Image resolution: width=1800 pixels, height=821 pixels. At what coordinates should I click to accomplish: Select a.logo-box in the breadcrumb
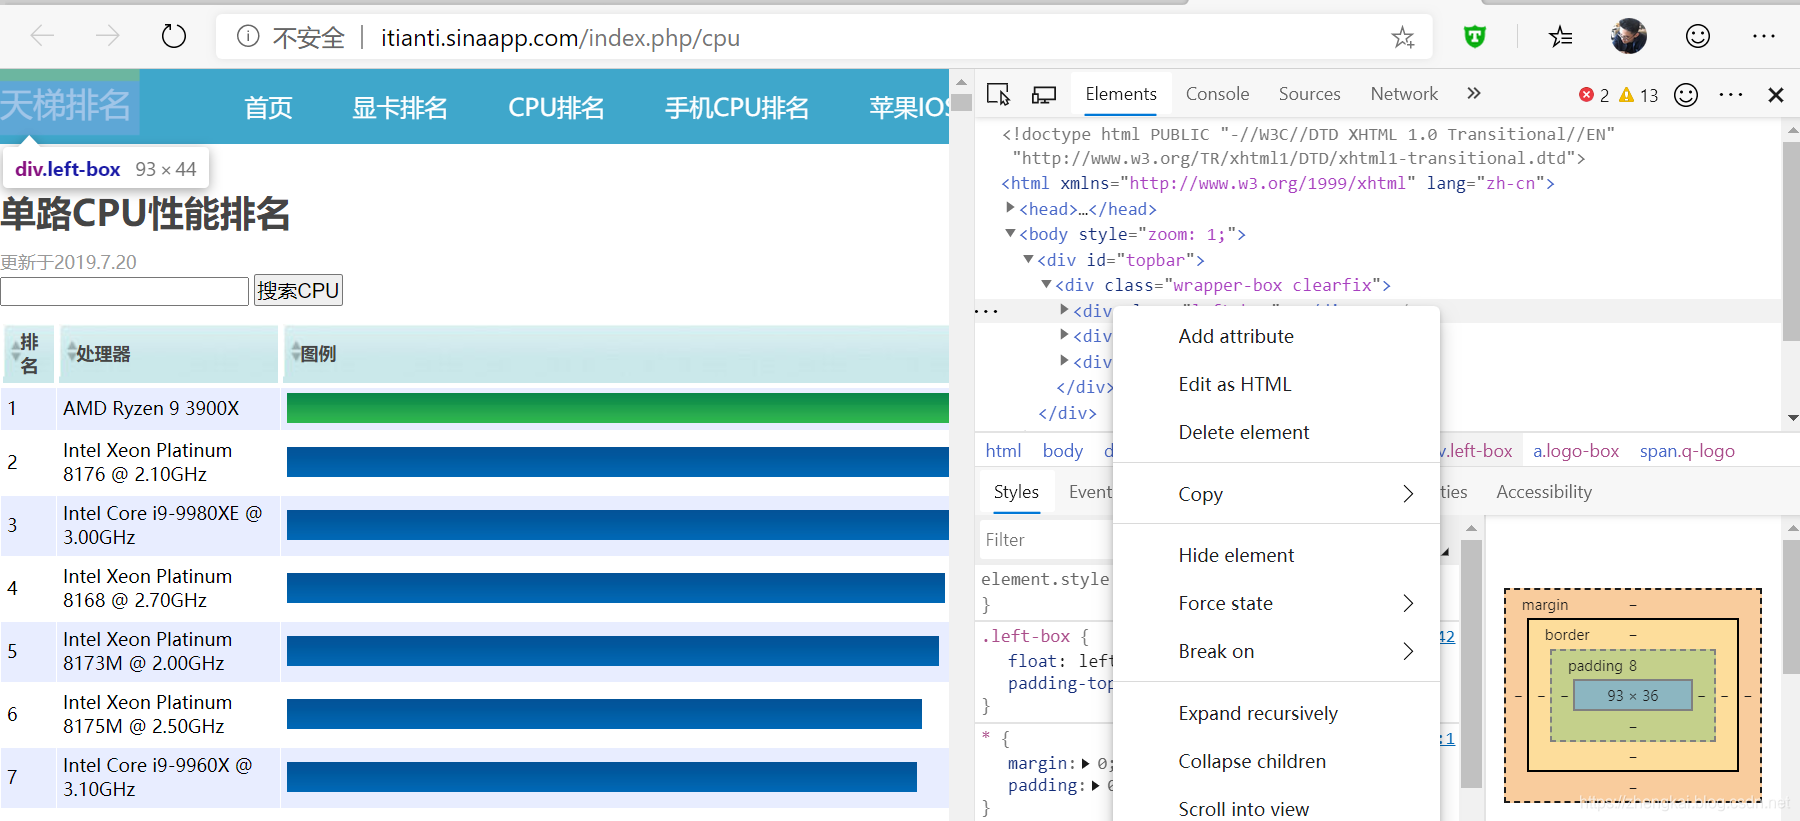1576,451
